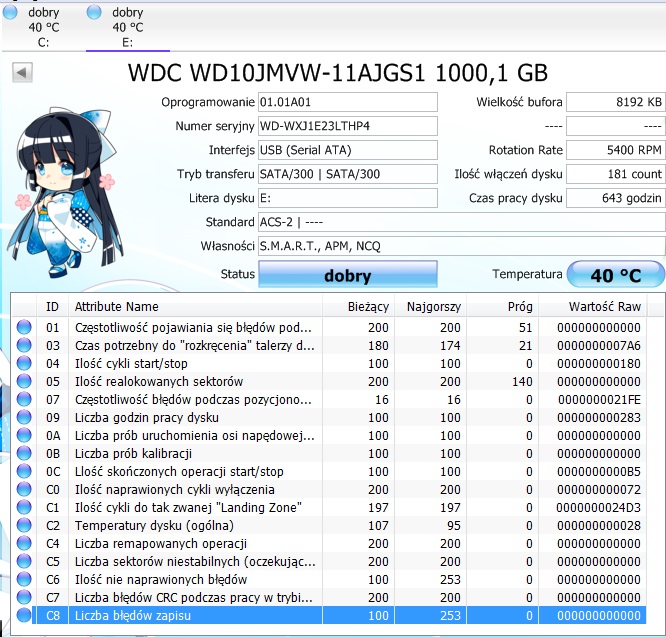
Task: Click the status circle for attribute C5
Action: click(24, 561)
